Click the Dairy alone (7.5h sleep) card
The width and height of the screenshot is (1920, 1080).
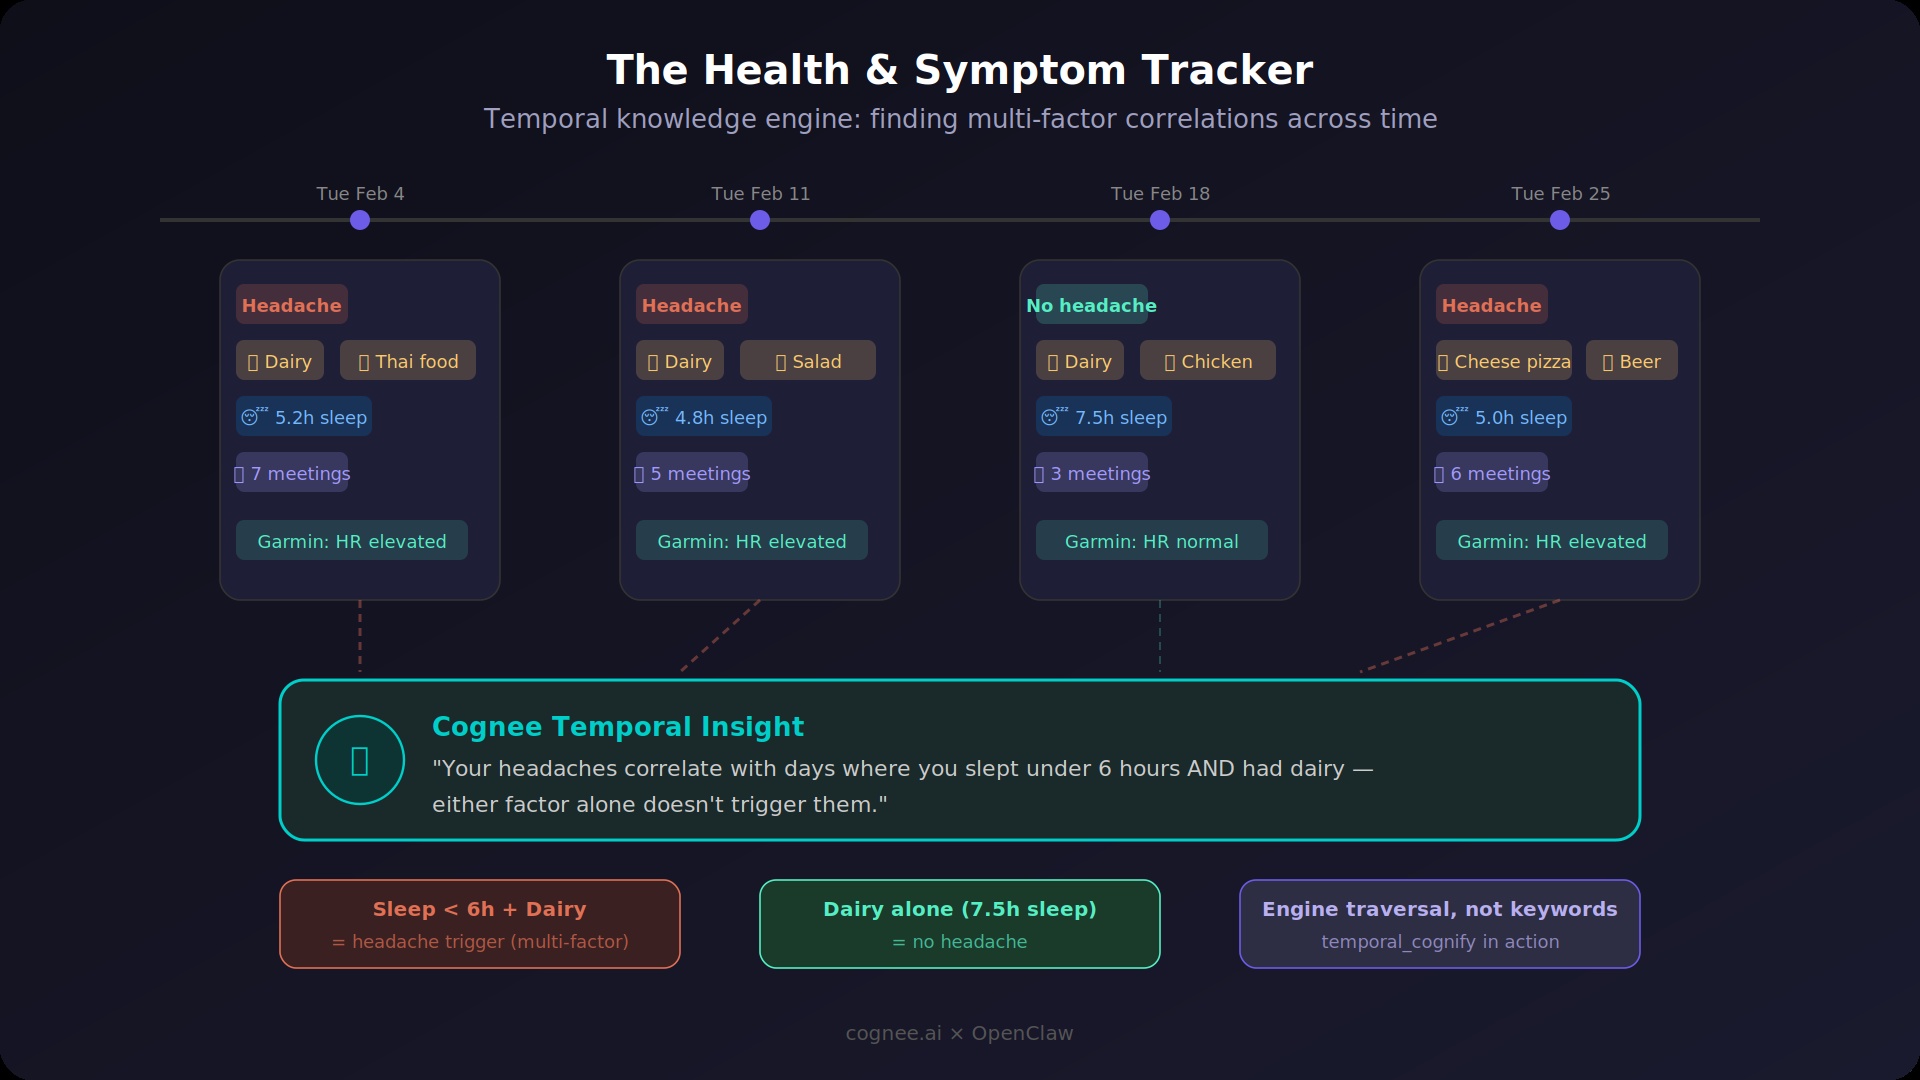960,924
